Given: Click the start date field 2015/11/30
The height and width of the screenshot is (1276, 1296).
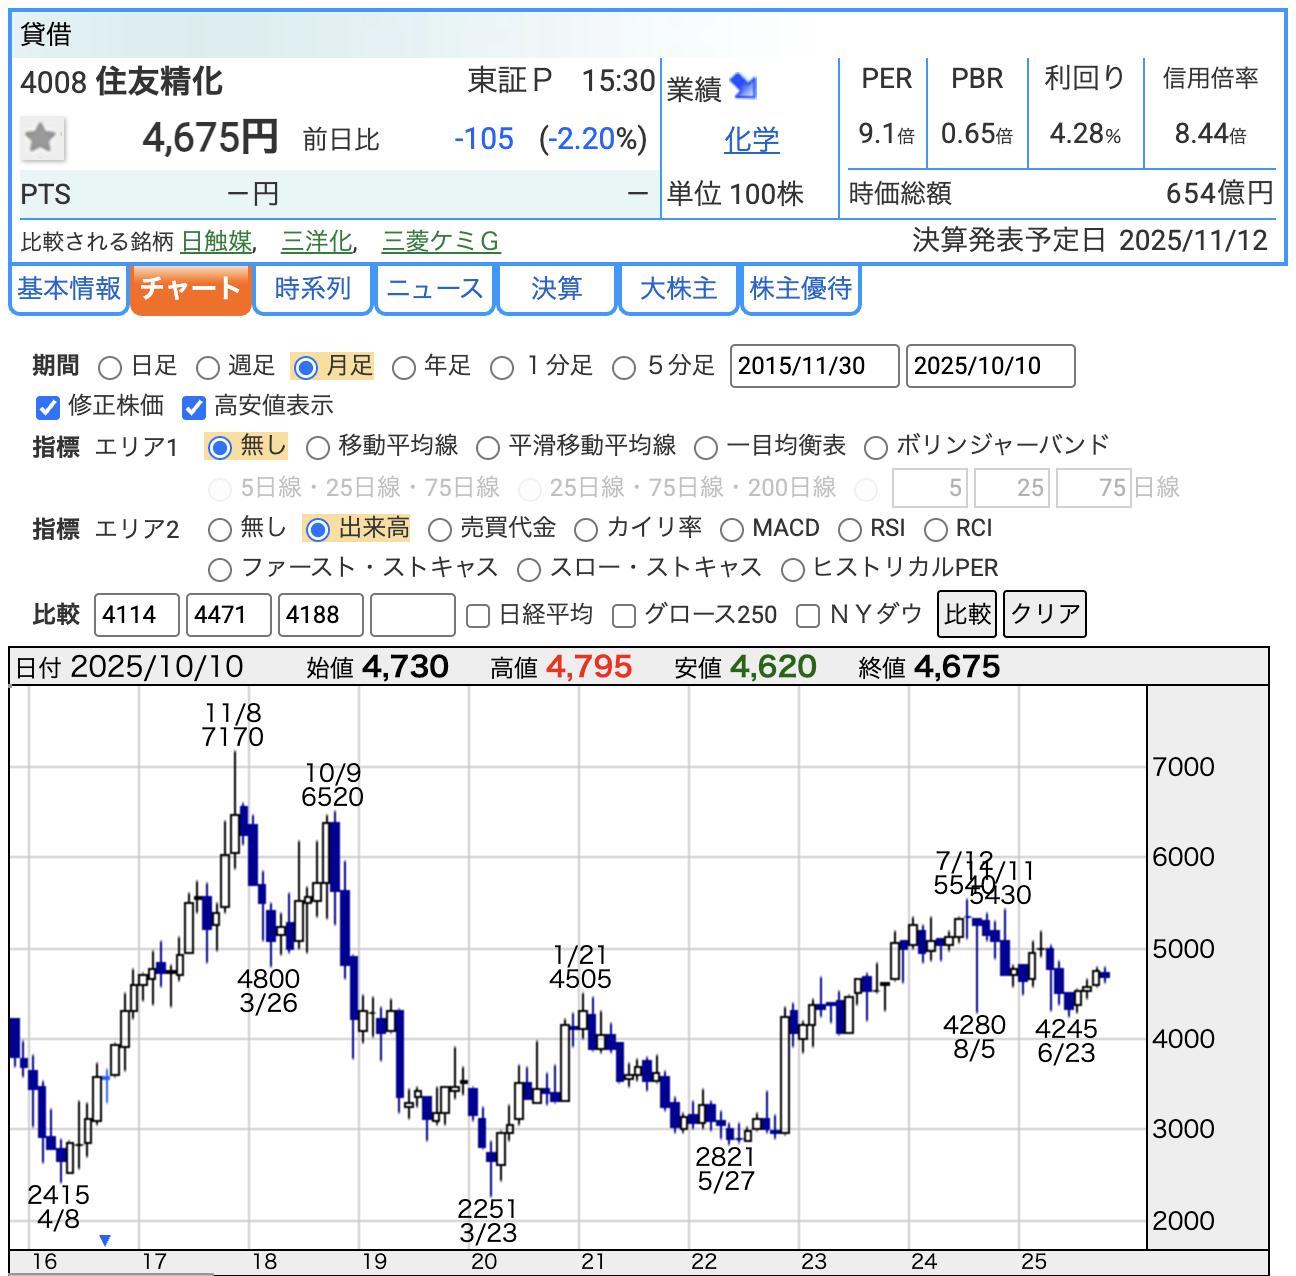Looking at the screenshot, I should point(814,366).
